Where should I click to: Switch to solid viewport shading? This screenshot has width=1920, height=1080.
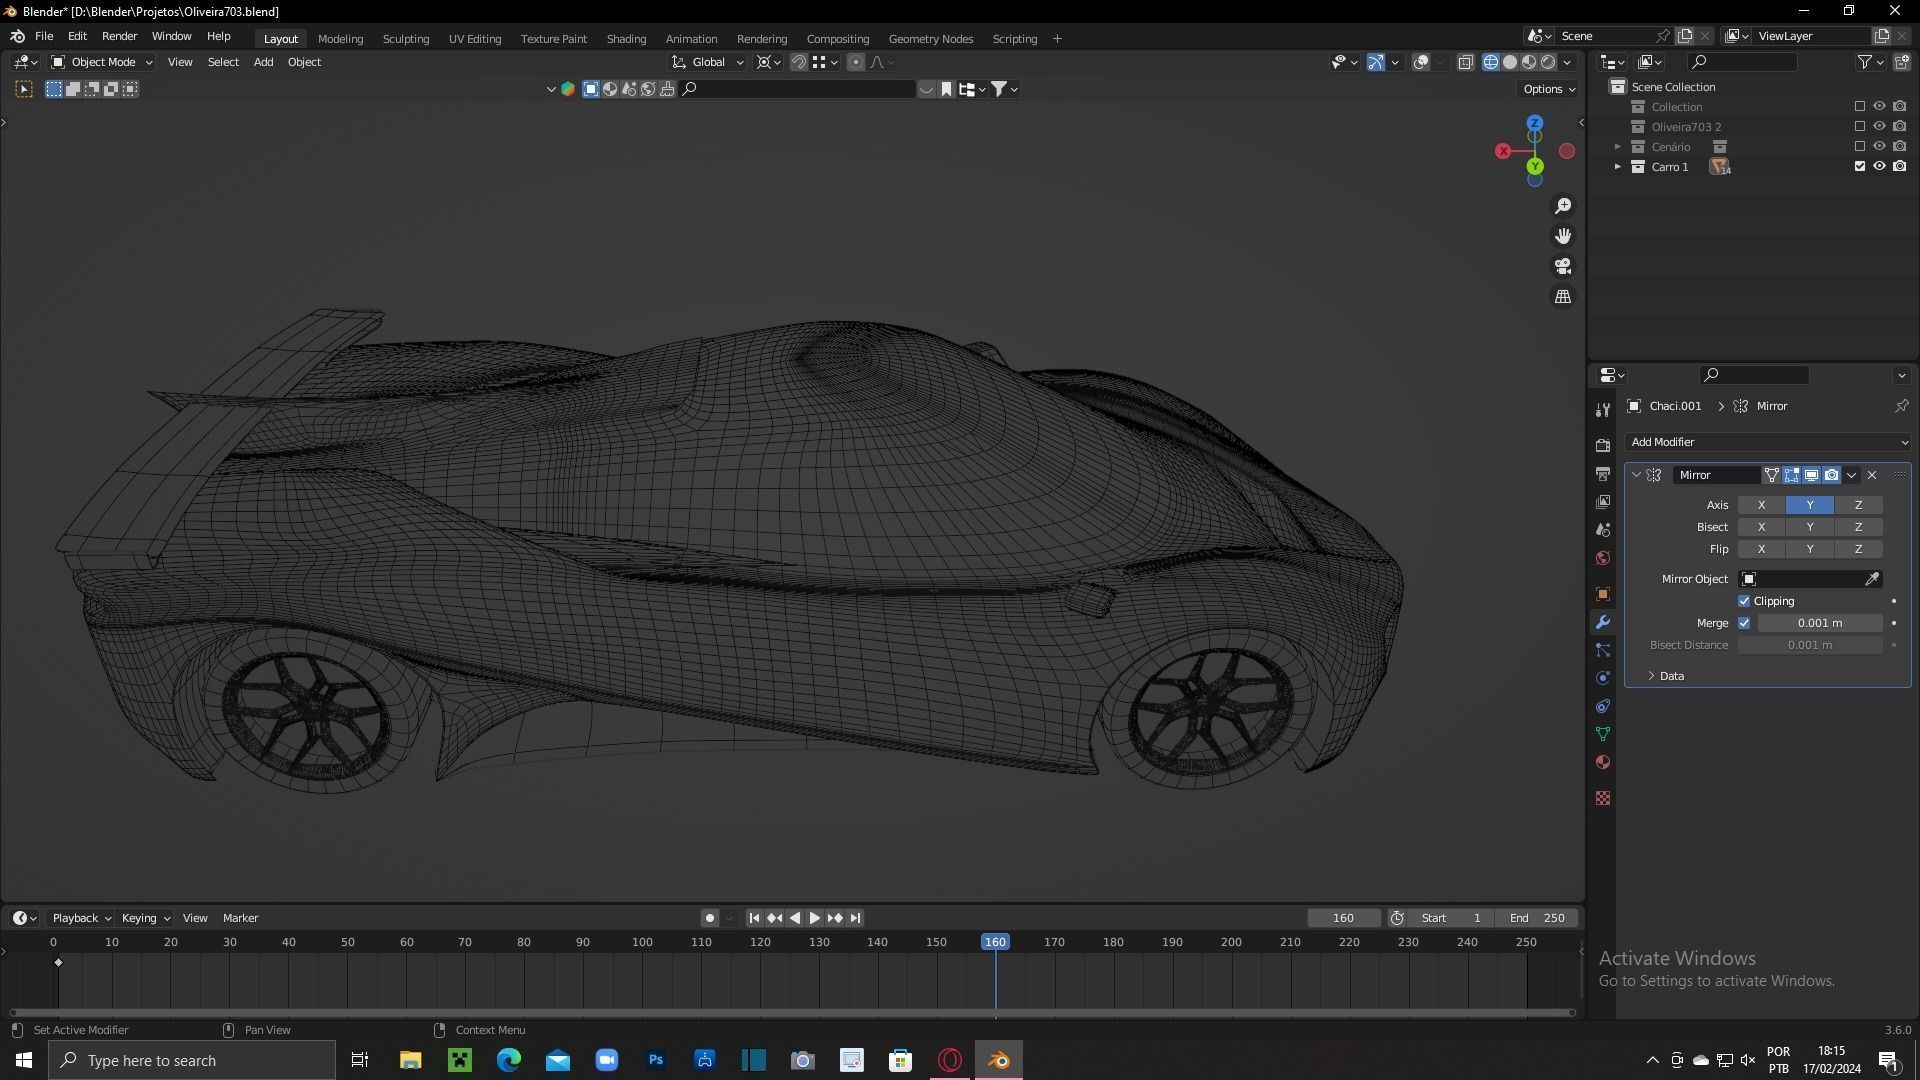tap(1510, 62)
